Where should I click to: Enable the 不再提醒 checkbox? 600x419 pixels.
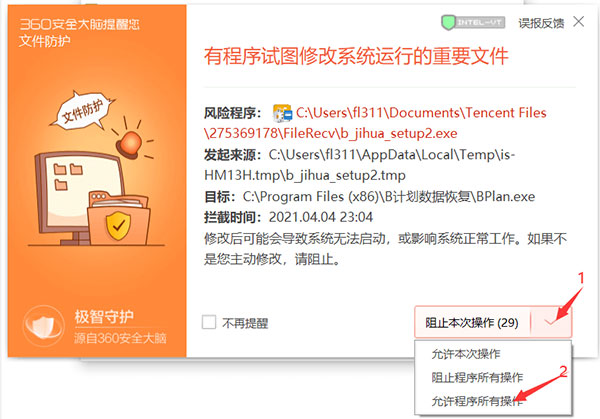(x=209, y=322)
